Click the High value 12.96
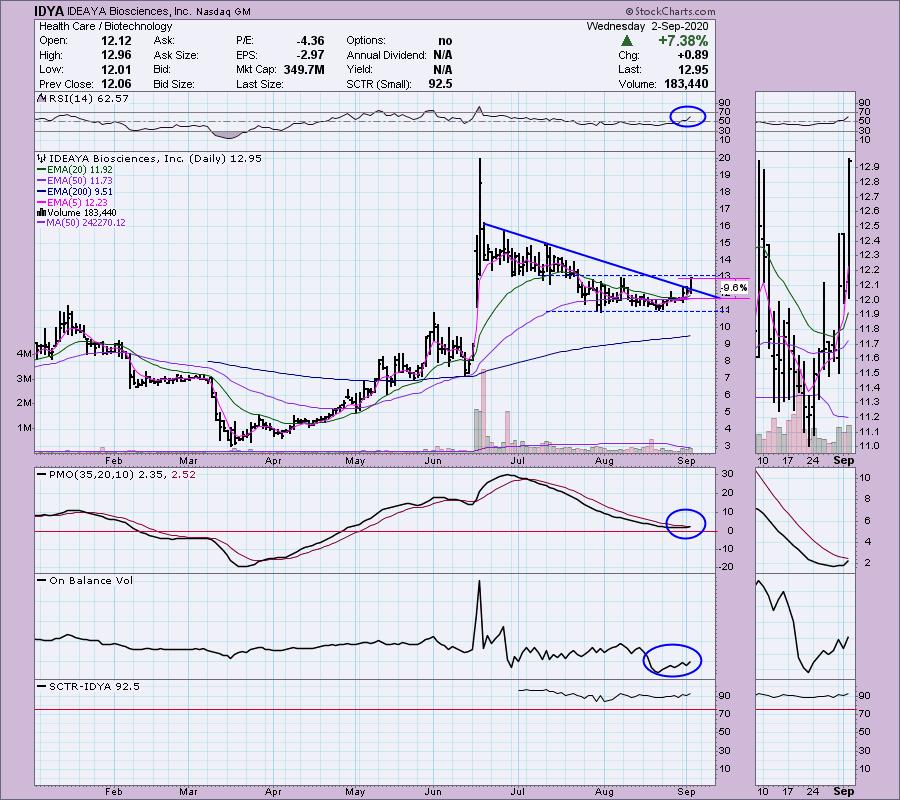 (x=116, y=55)
